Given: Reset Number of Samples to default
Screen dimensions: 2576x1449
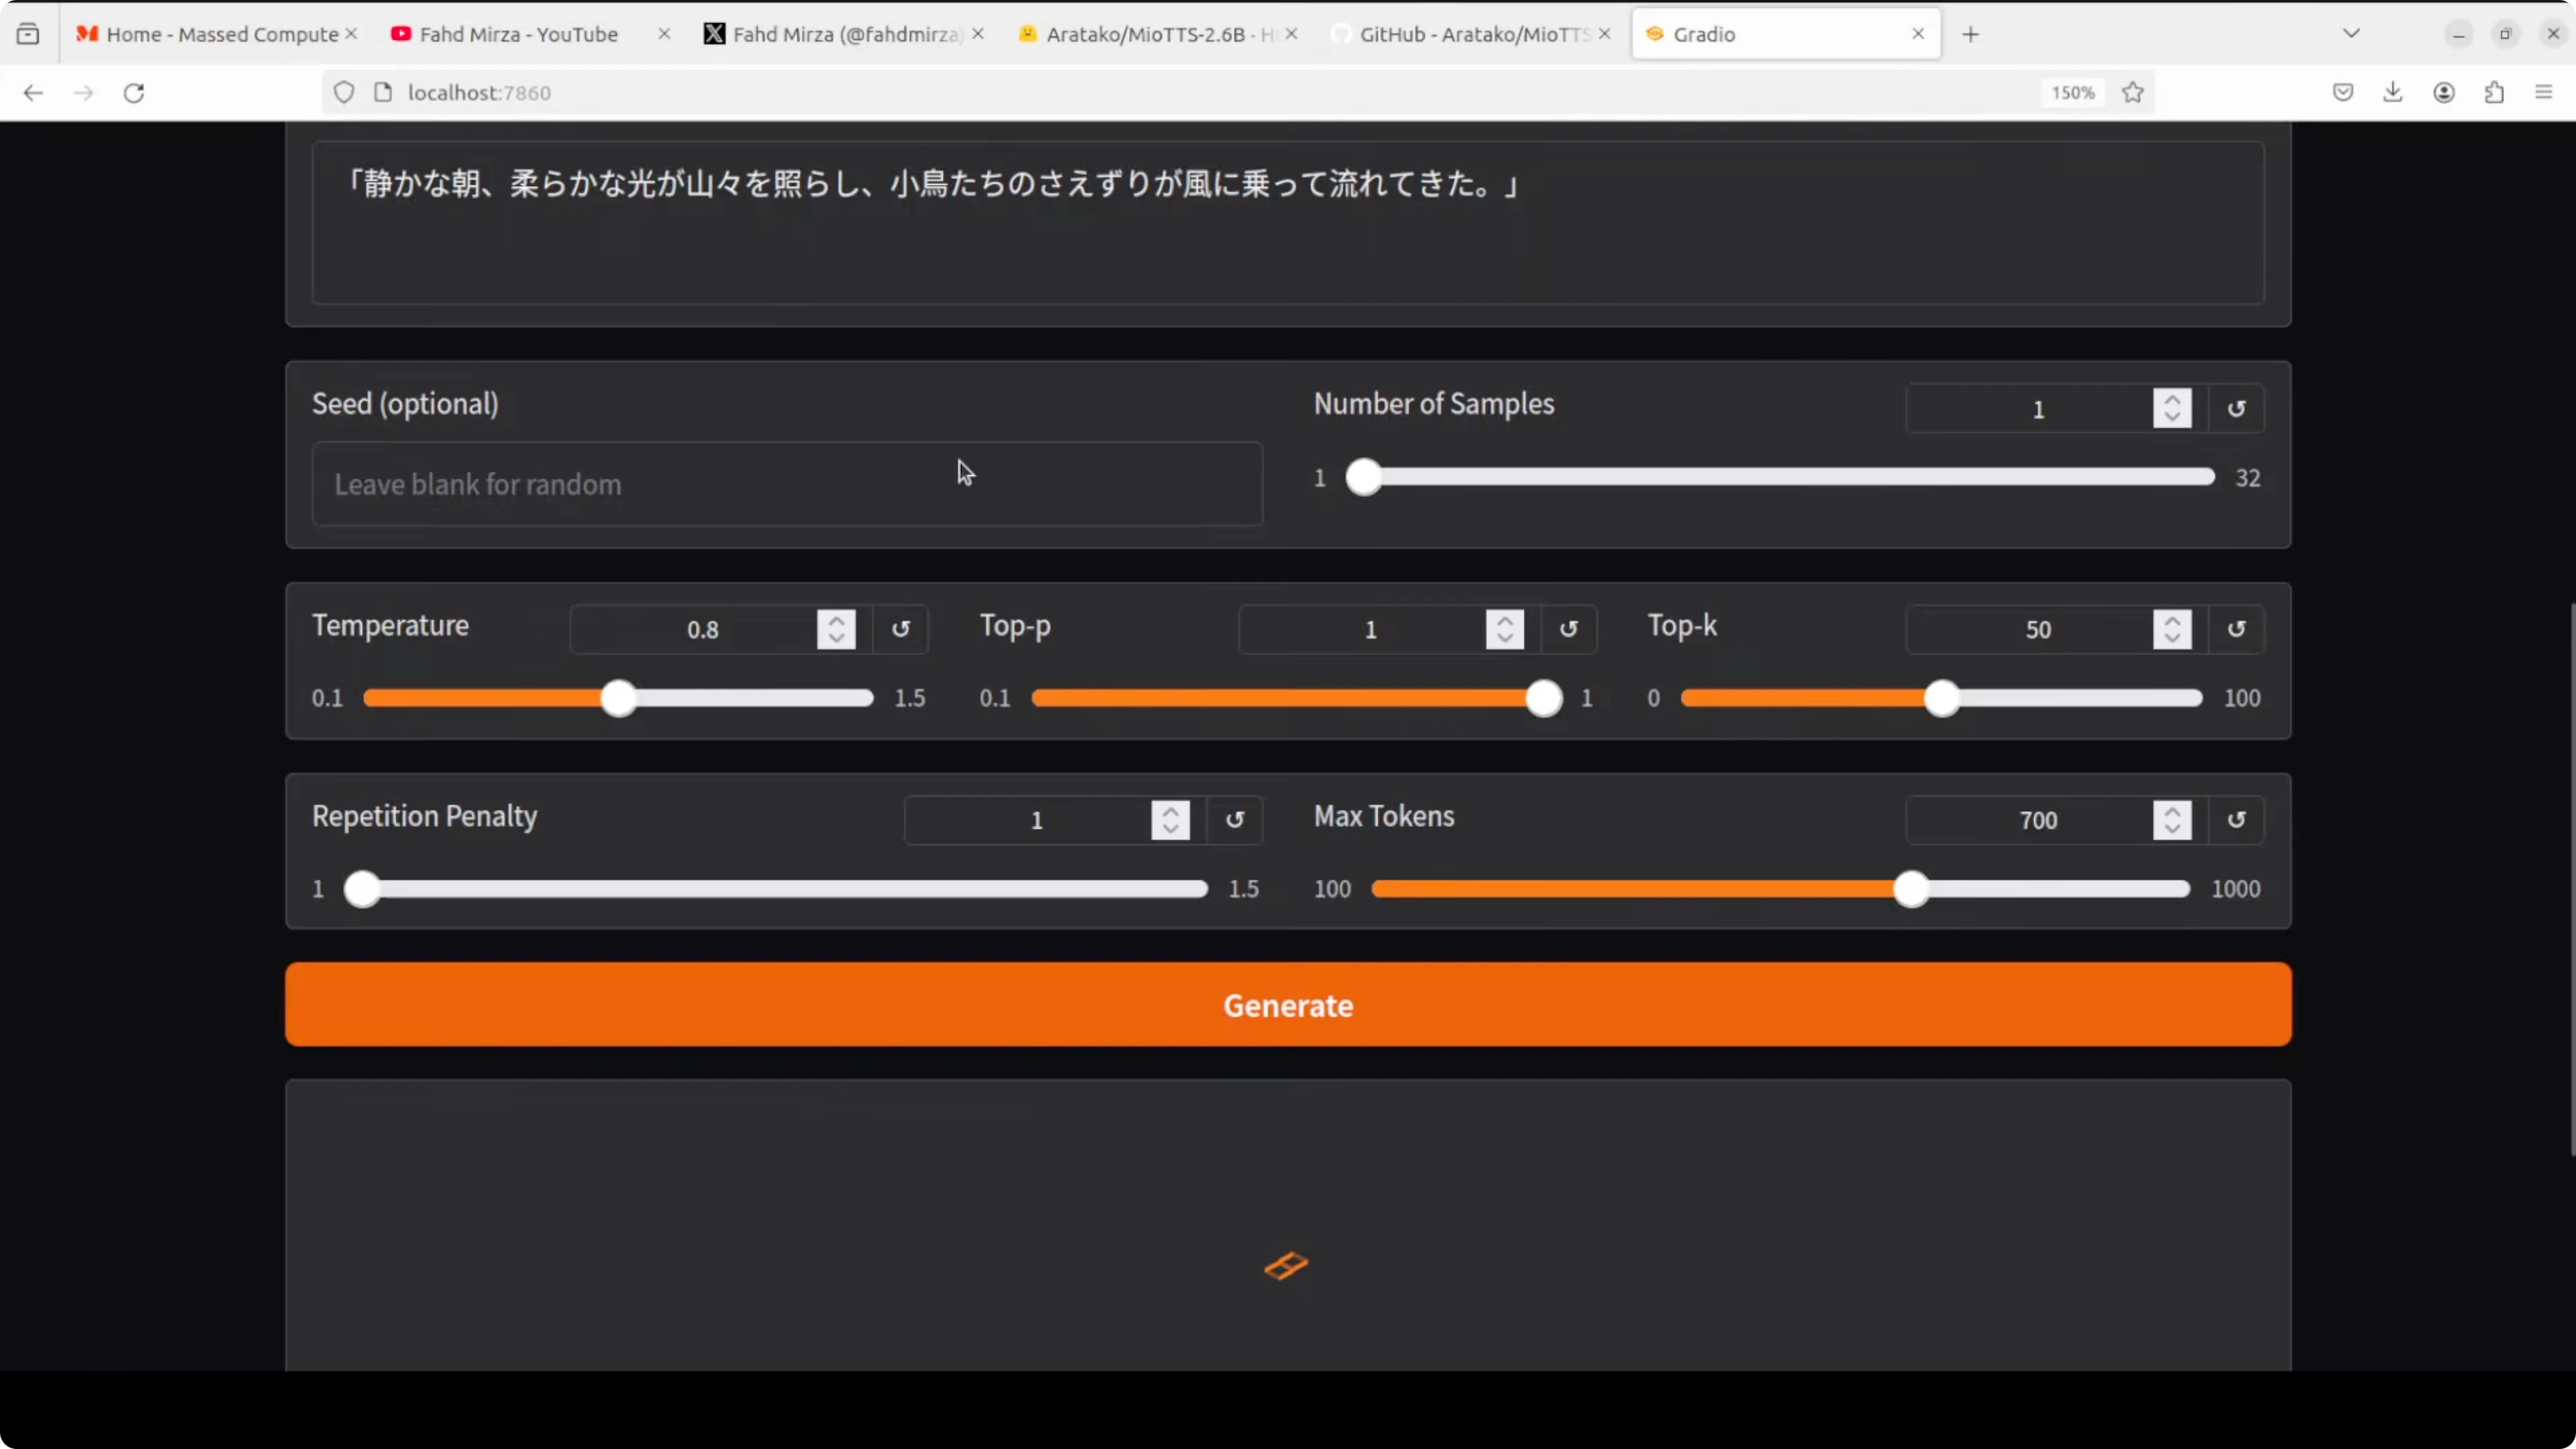Looking at the screenshot, I should click(x=2236, y=409).
